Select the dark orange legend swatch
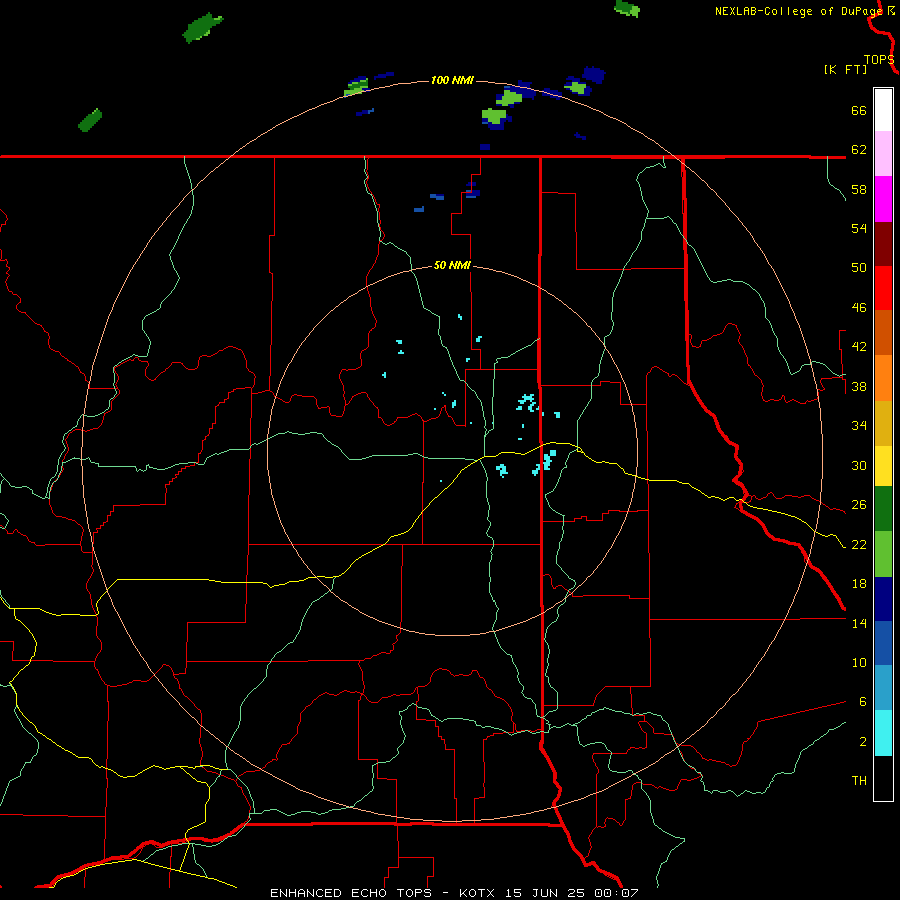The width and height of the screenshot is (900, 900). (x=883, y=332)
